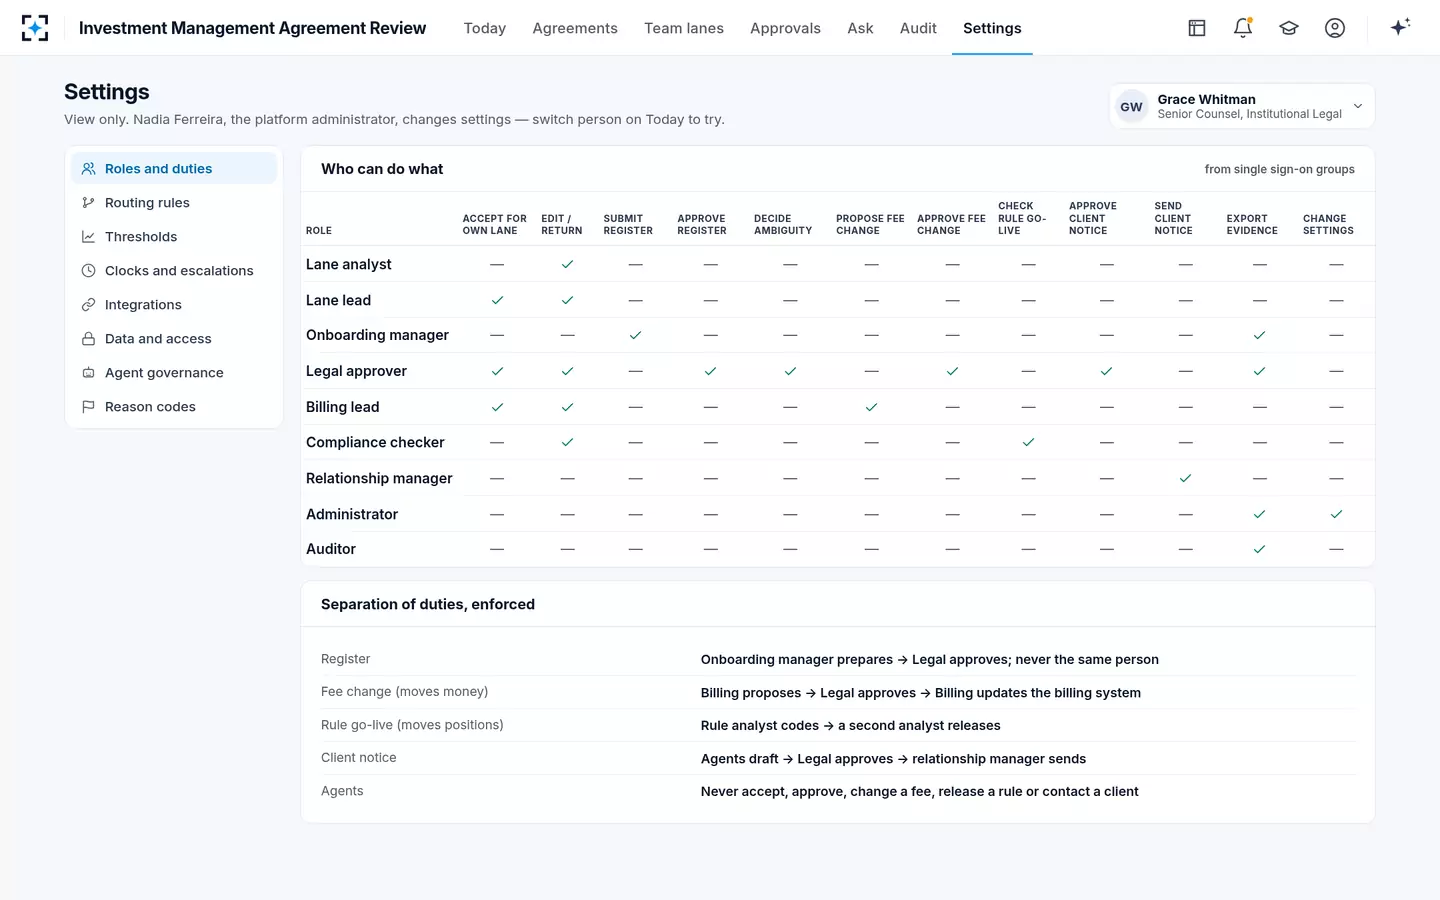Click the app logo icon

(35, 28)
